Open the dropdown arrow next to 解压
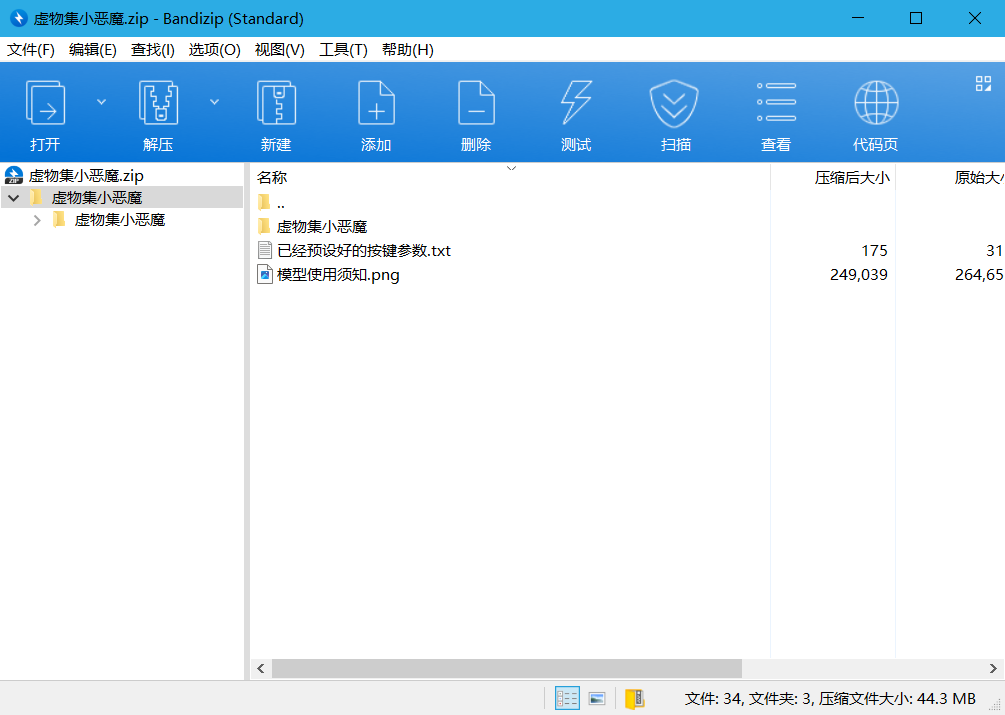The width and height of the screenshot is (1005, 715). click(x=214, y=102)
